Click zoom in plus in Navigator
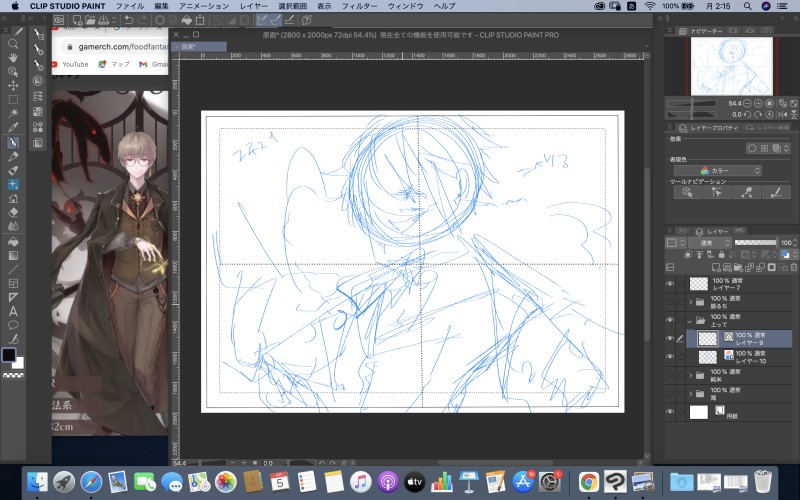 pos(759,103)
